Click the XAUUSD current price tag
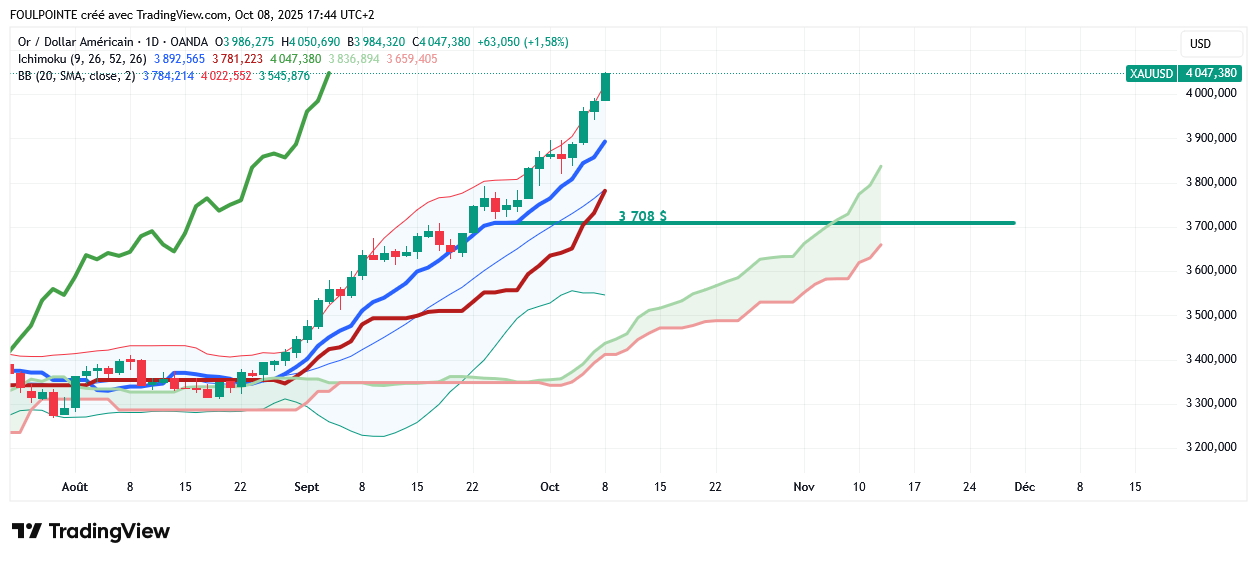This screenshot has width=1257, height=561. (x=1183, y=73)
